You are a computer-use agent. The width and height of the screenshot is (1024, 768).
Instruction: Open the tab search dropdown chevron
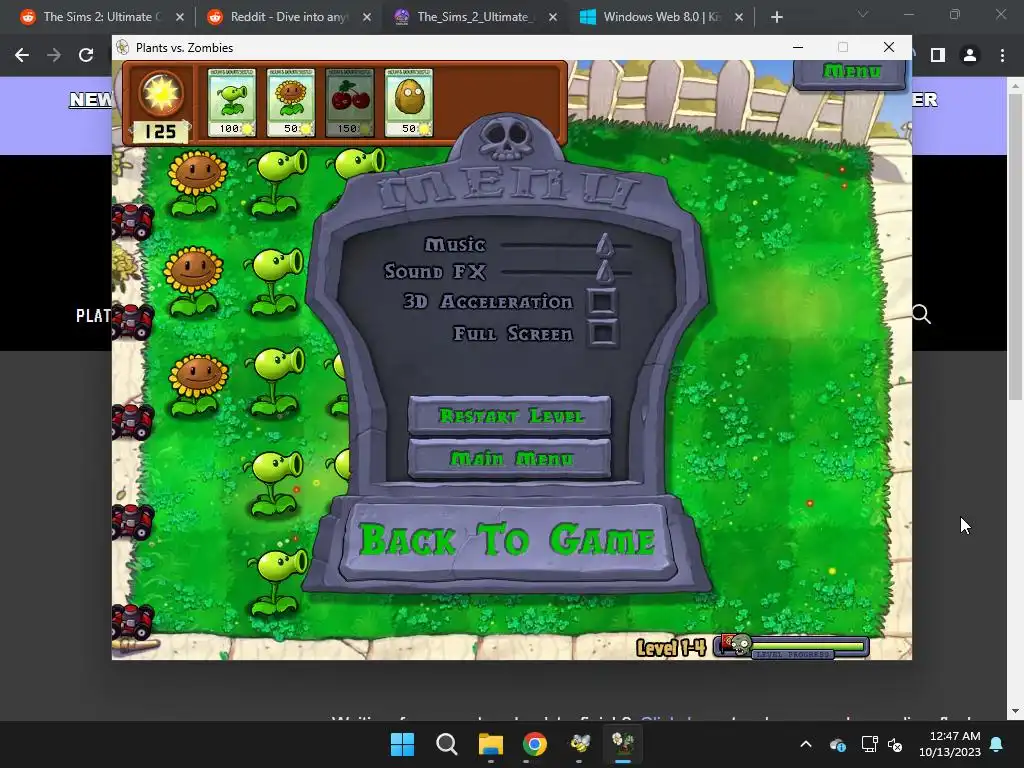[863, 14]
